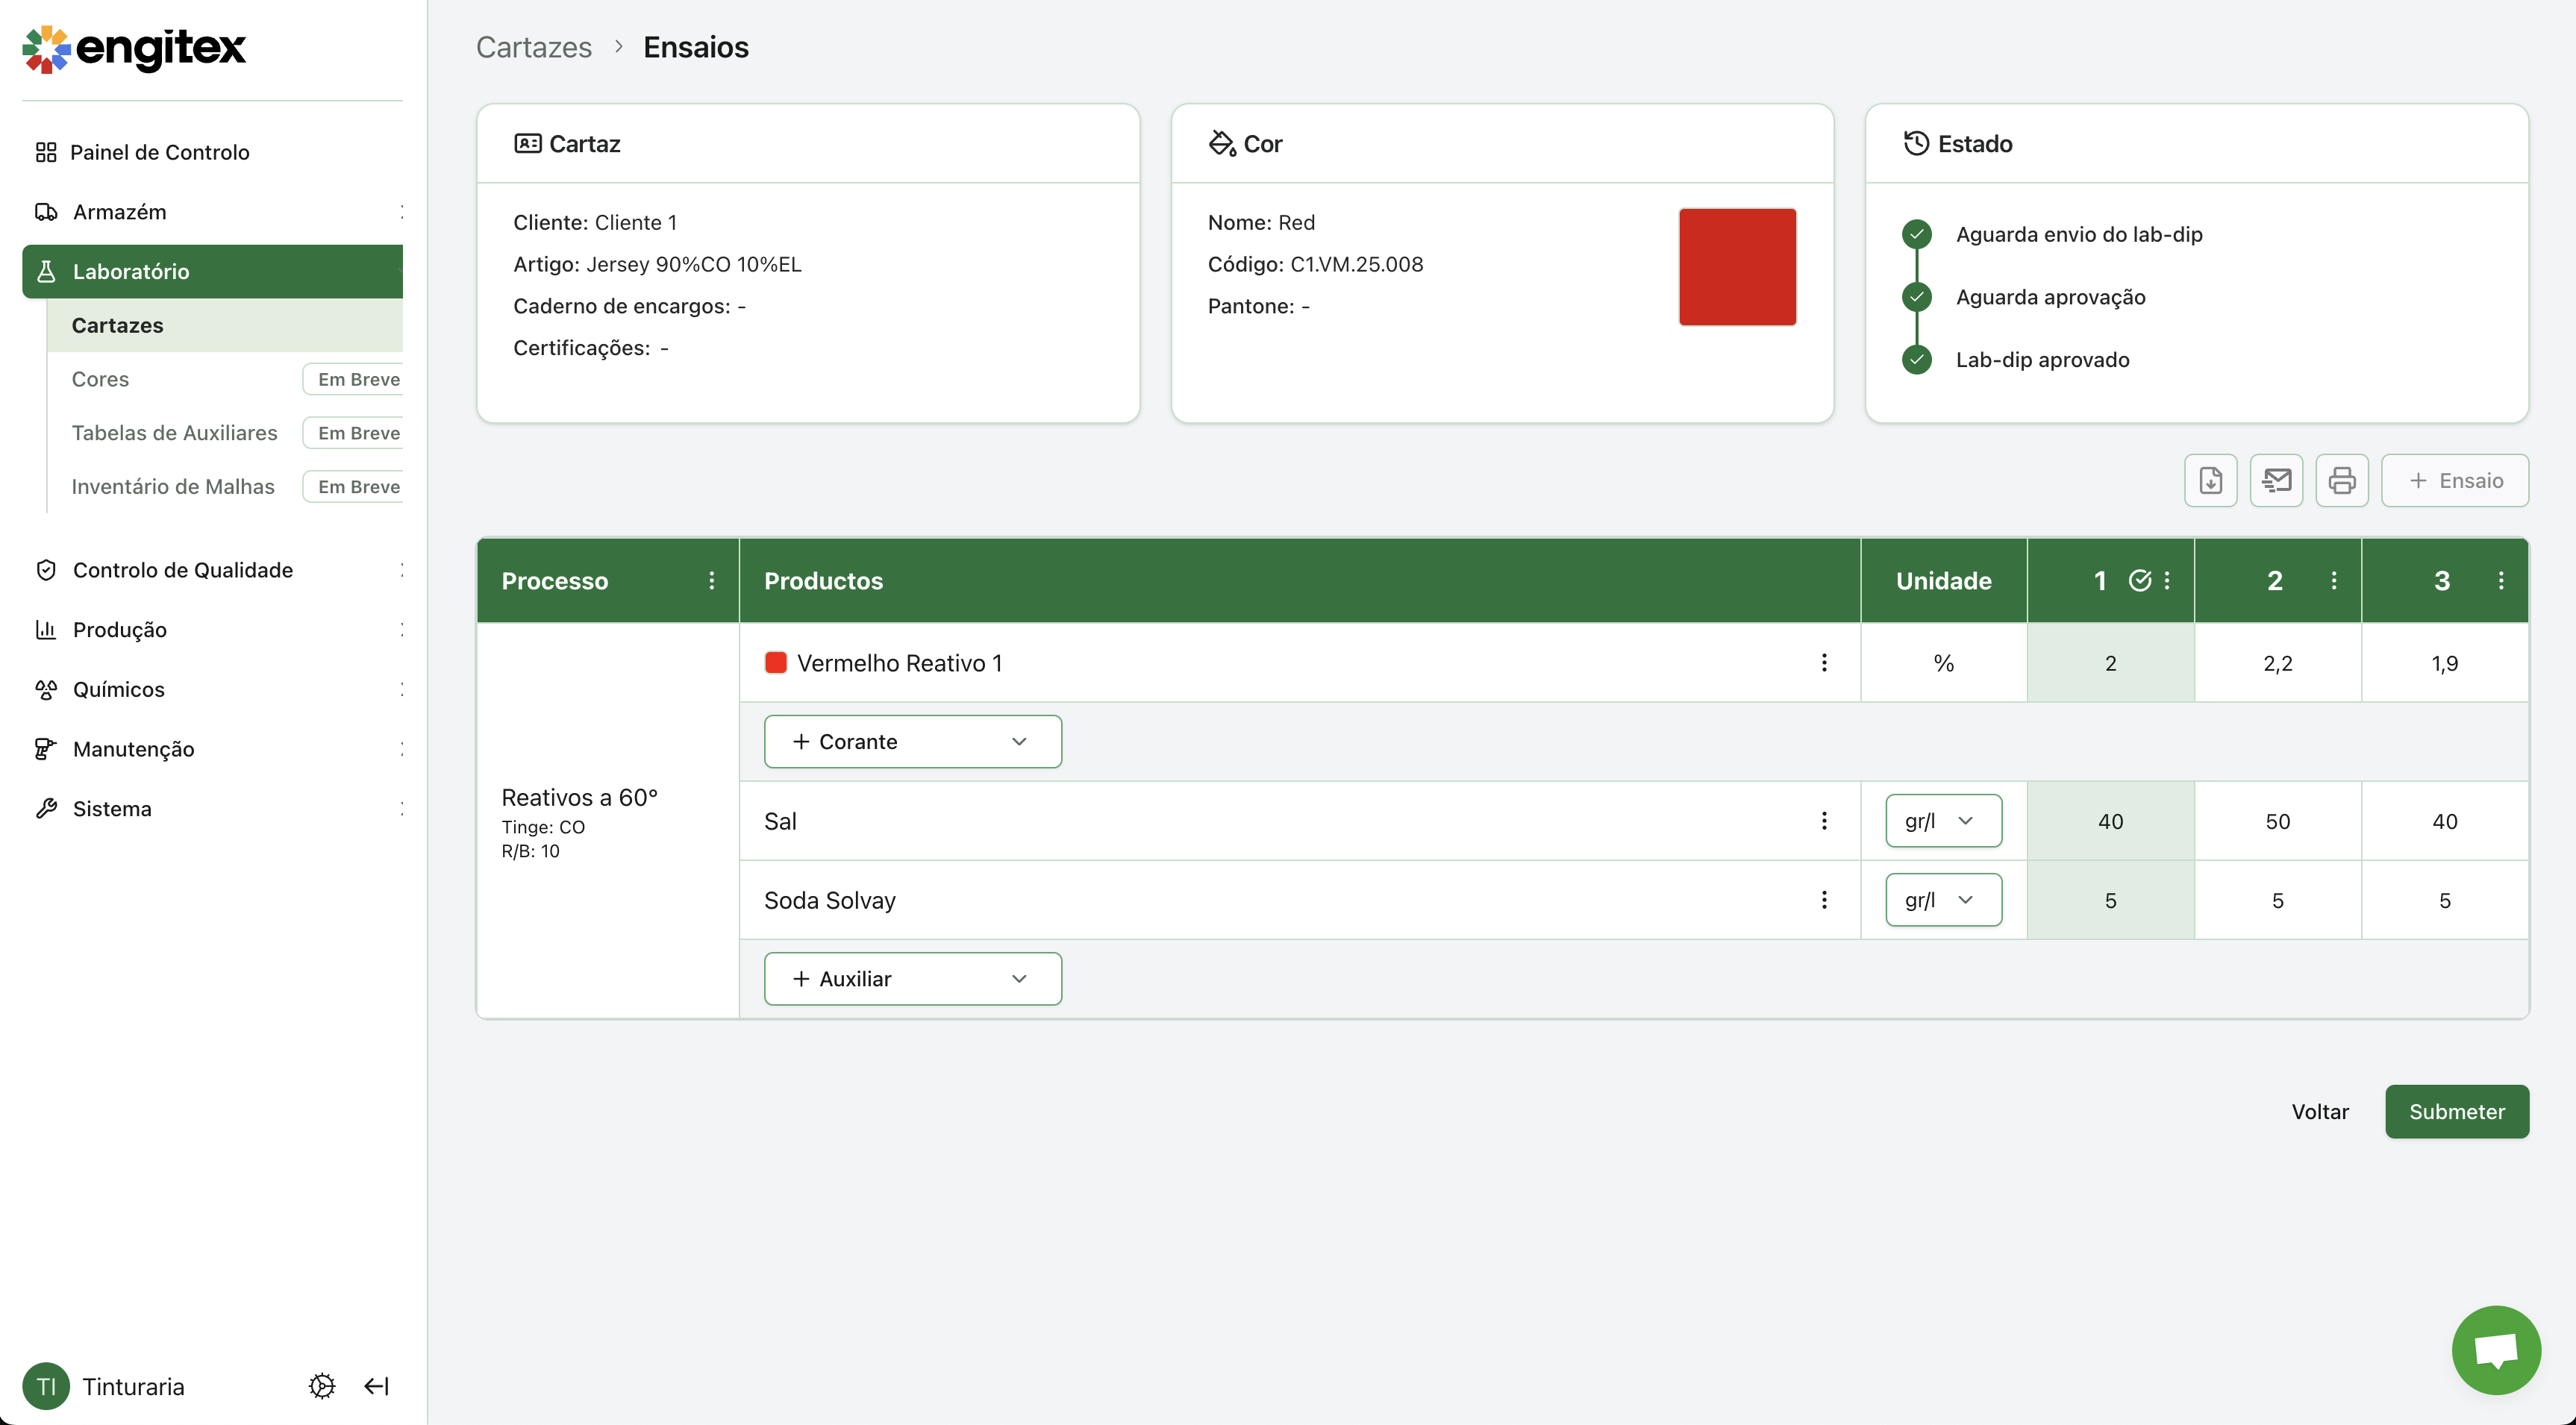This screenshot has width=2576, height=1425.
Task: Click the Aguarda aprovação status check
Action: [x=1916, y=297]
